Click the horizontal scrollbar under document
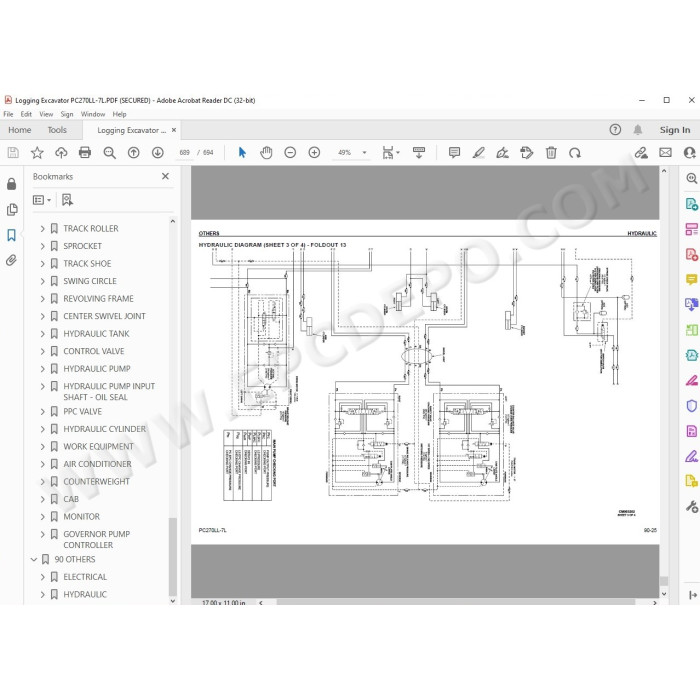 coord(455,602)
